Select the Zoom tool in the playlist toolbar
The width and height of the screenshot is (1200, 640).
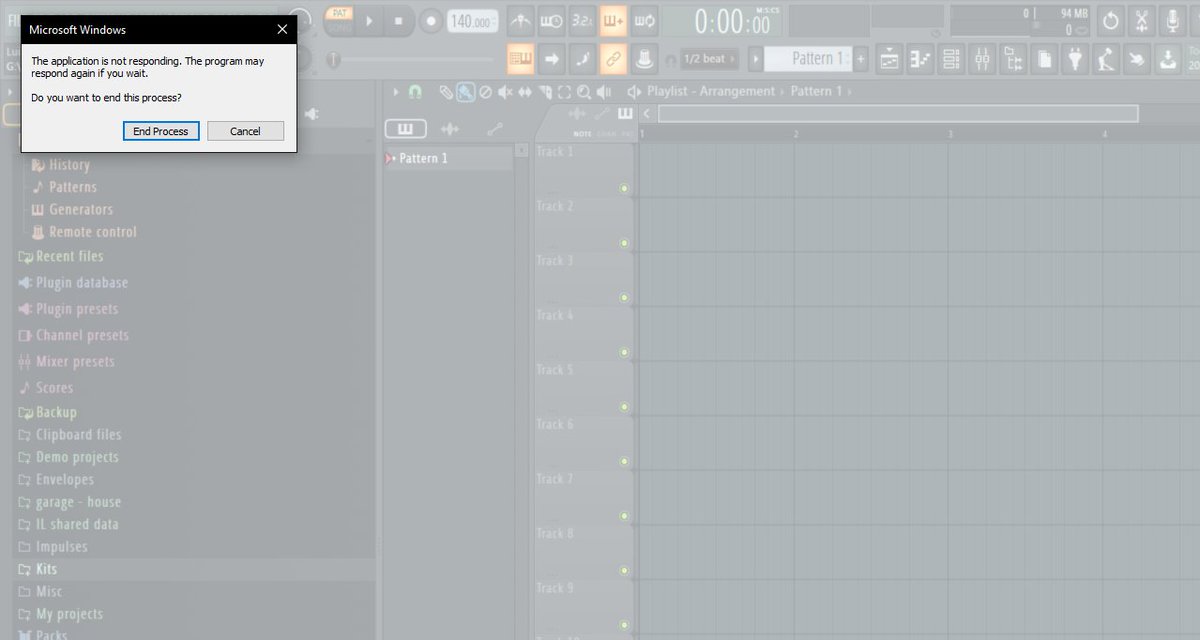[x=583, y=92]
